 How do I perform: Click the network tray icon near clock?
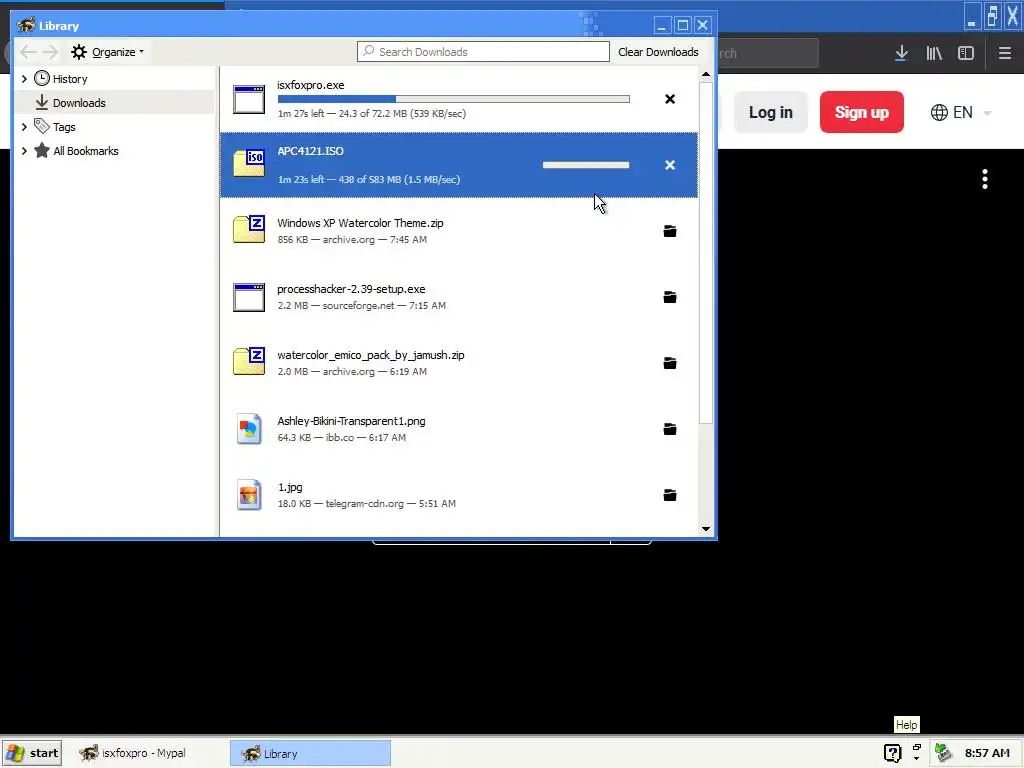[943, 753]
